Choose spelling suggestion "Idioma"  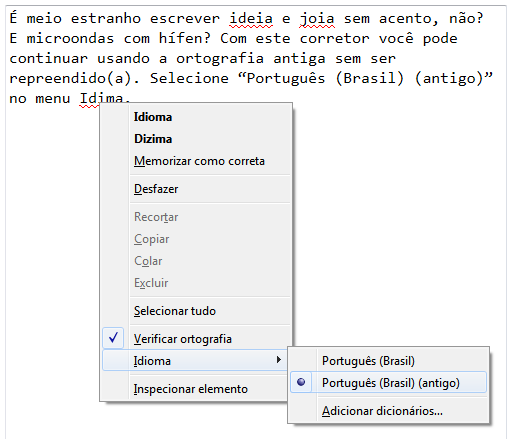click(x=197, y=117)
